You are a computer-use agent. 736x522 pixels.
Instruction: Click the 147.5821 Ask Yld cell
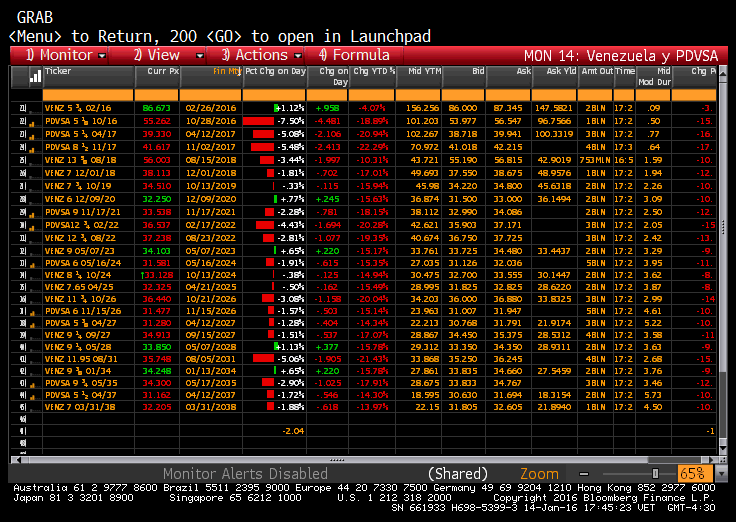point(554,108)
